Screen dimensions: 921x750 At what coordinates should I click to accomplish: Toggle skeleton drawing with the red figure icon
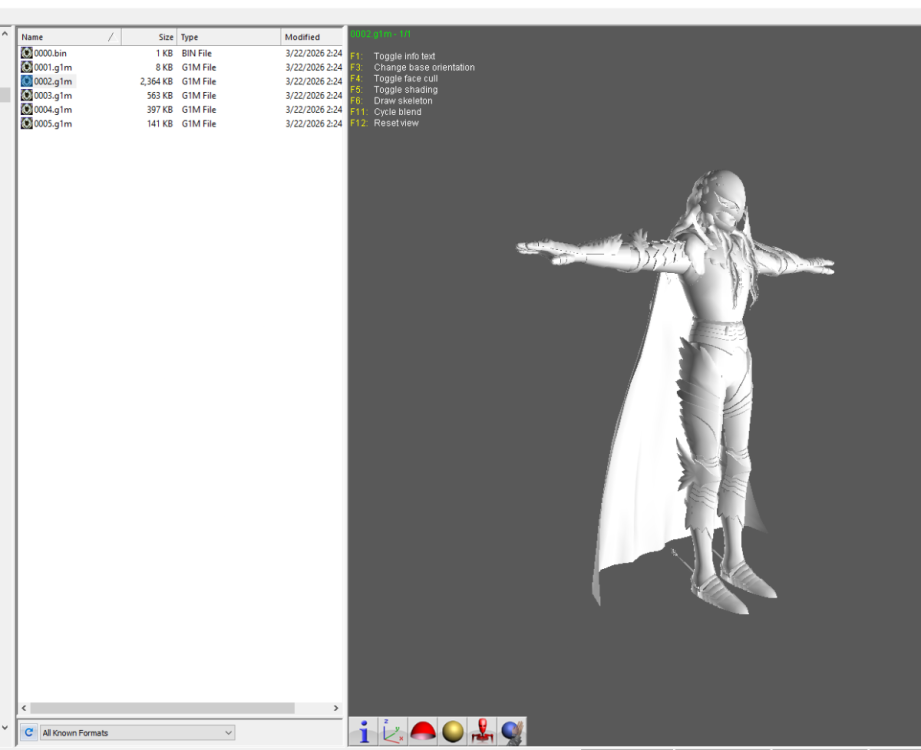(482, 731)
